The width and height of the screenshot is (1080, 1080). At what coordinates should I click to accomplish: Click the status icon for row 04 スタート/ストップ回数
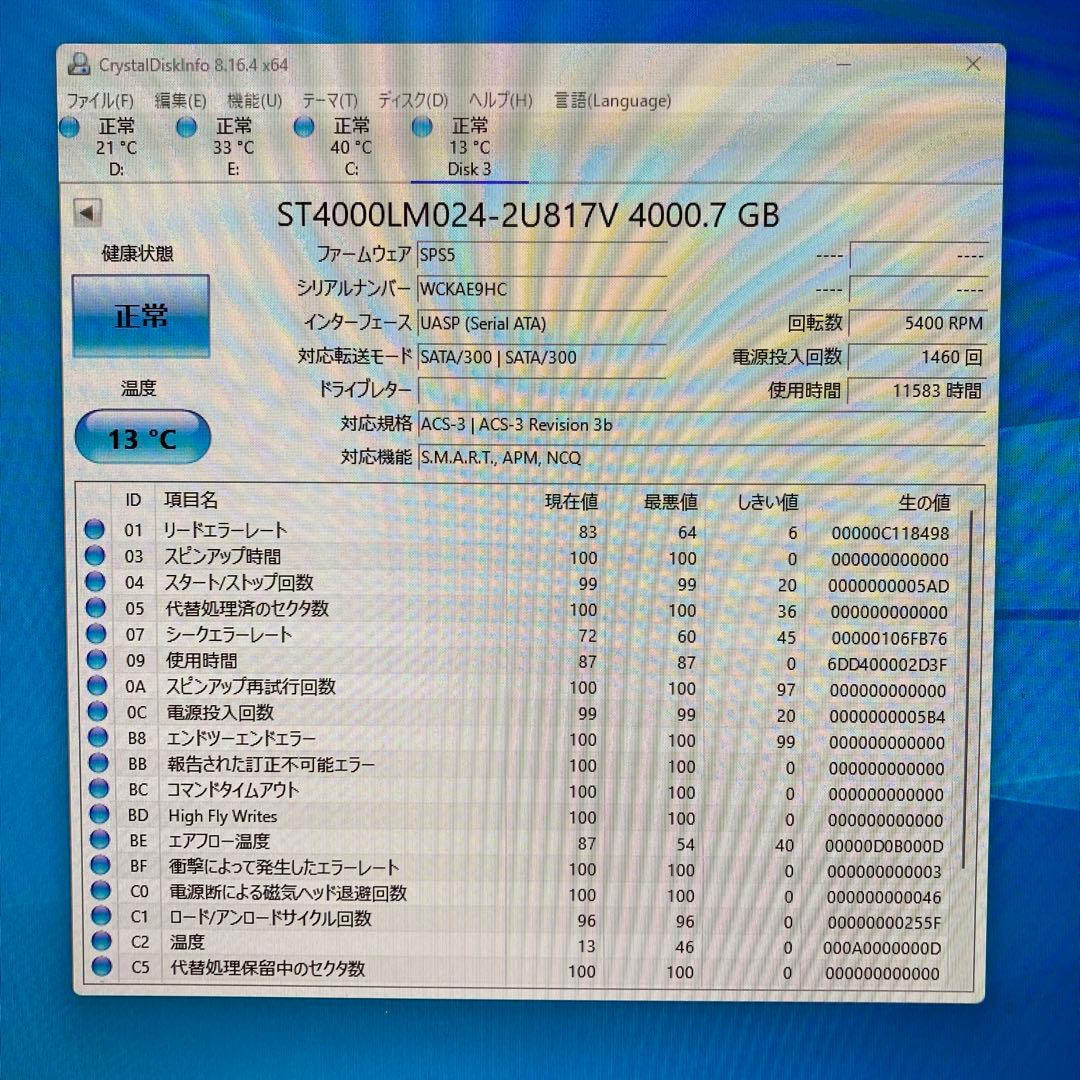pos(95,582)
